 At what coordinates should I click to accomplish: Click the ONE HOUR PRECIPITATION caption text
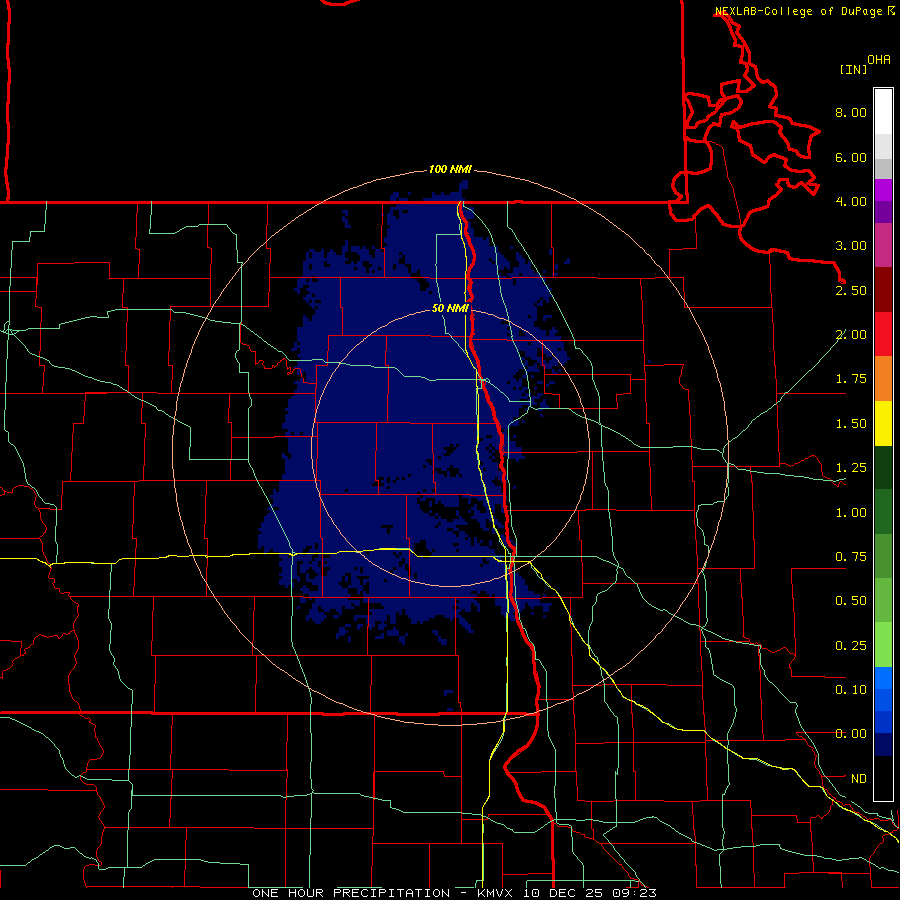(x=351, y=893)
